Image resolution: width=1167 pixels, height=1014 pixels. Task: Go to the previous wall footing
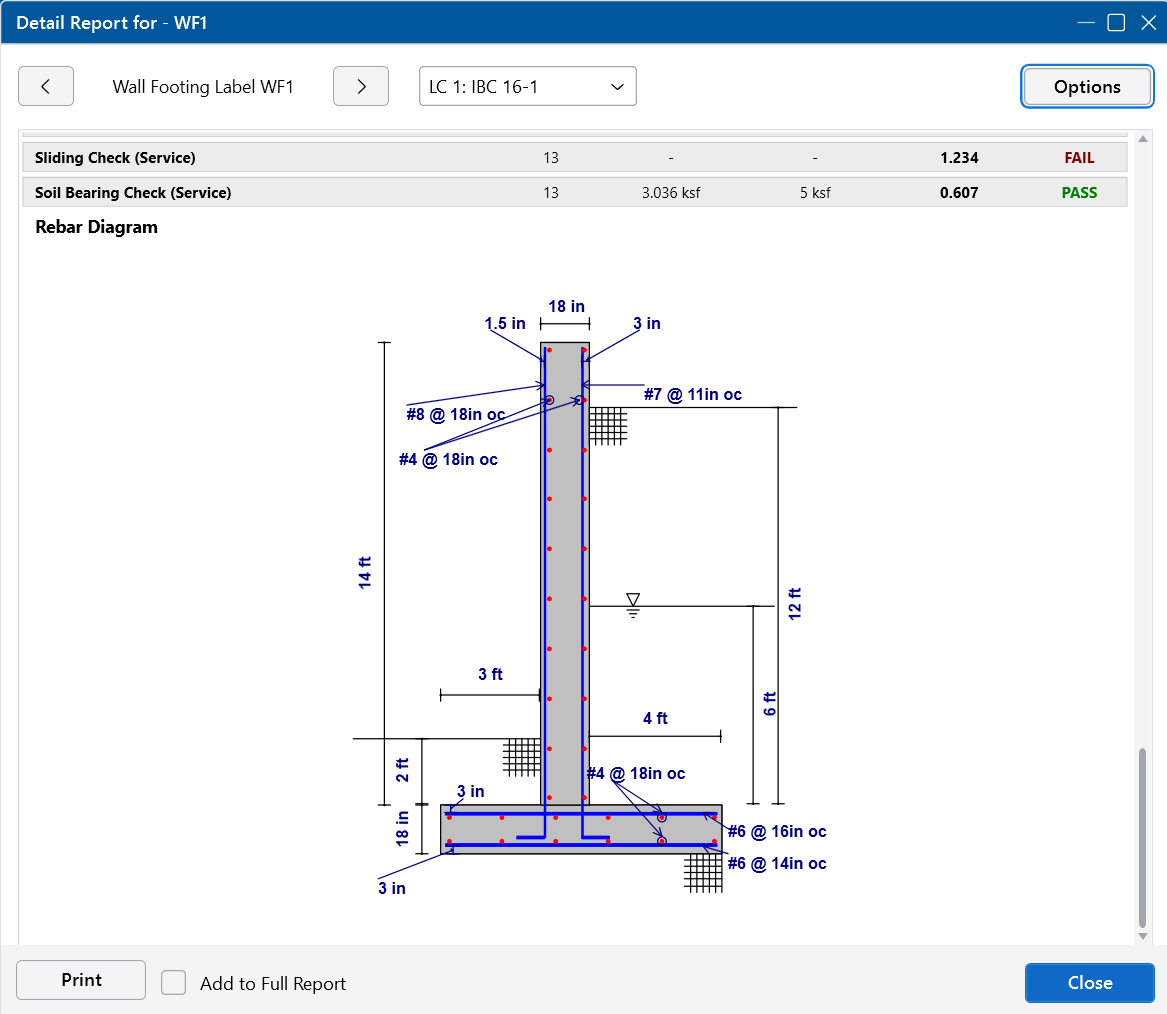(46, 86)
